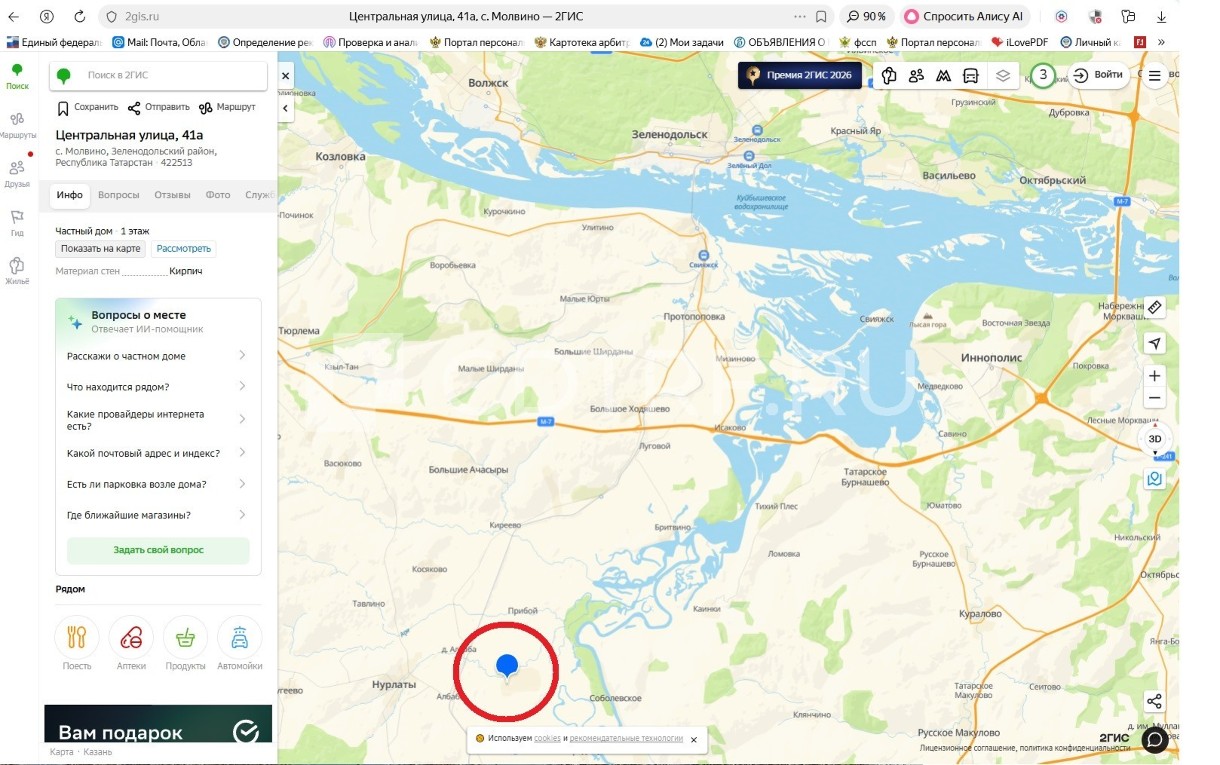Open the cookies link in notice
Viewport: 1220px width, 765px height.
pyautogui.click(x=547, y=739)
